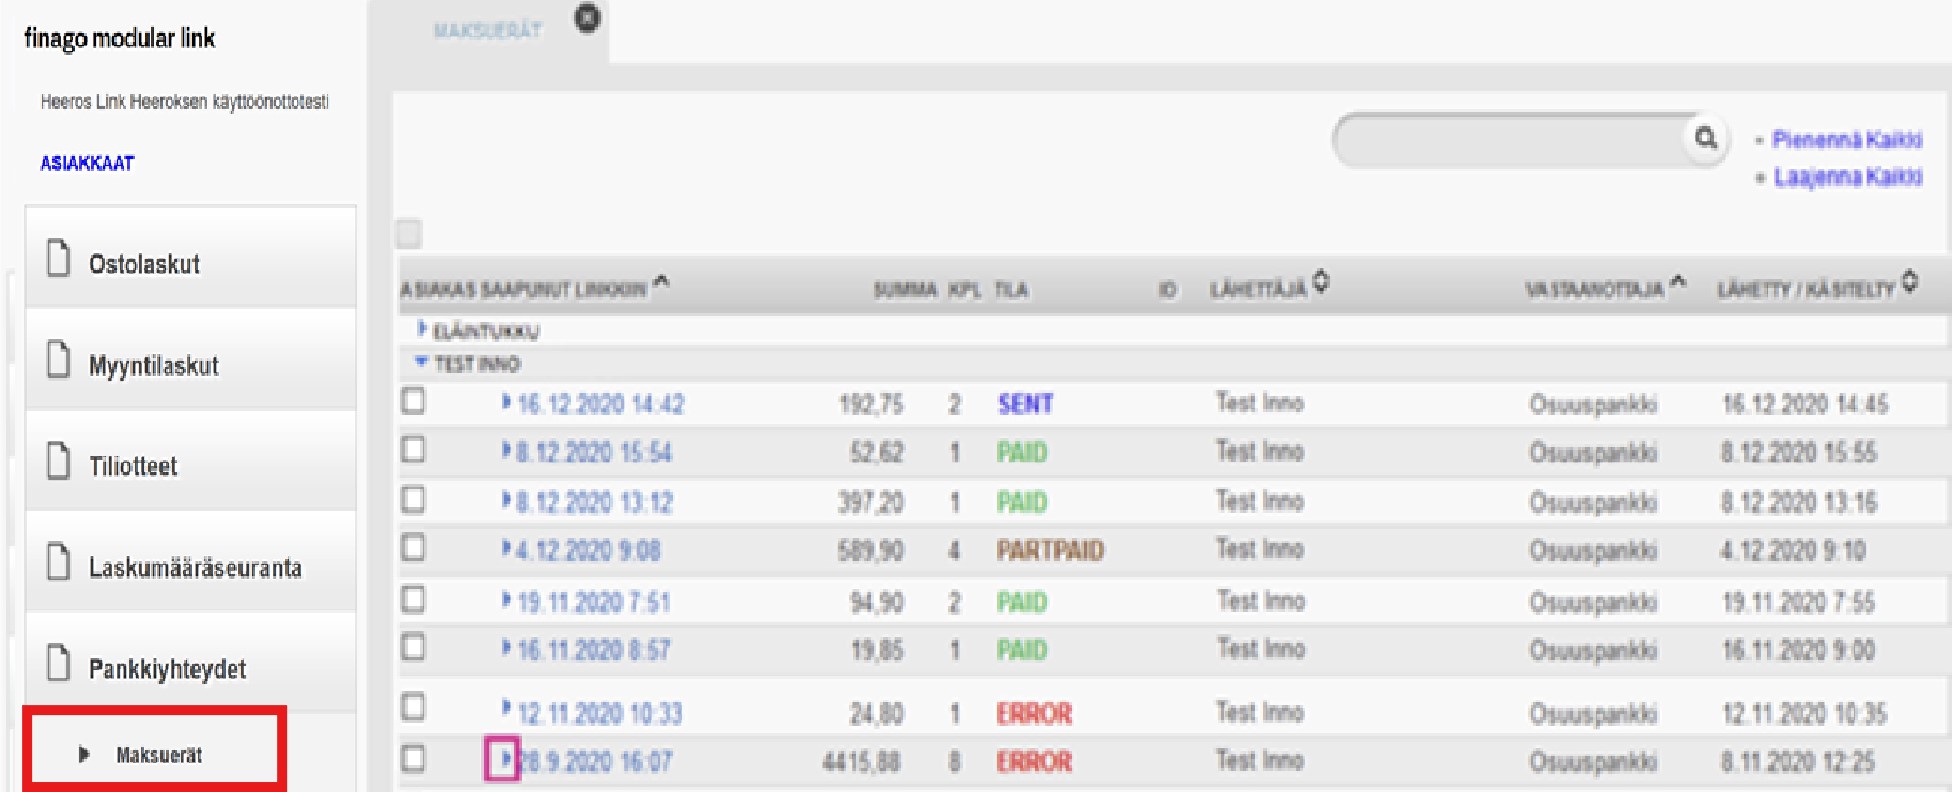The image size is (1952, 792).
Task: Click the PARTPAID status text
Action: point(1050,550)
